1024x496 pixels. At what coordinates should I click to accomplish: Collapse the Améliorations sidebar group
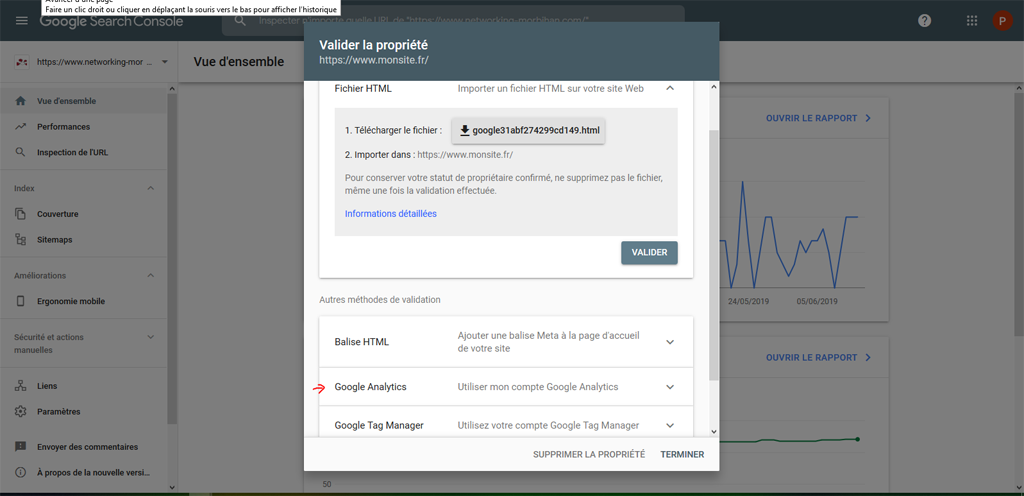(x=151, y=275)
